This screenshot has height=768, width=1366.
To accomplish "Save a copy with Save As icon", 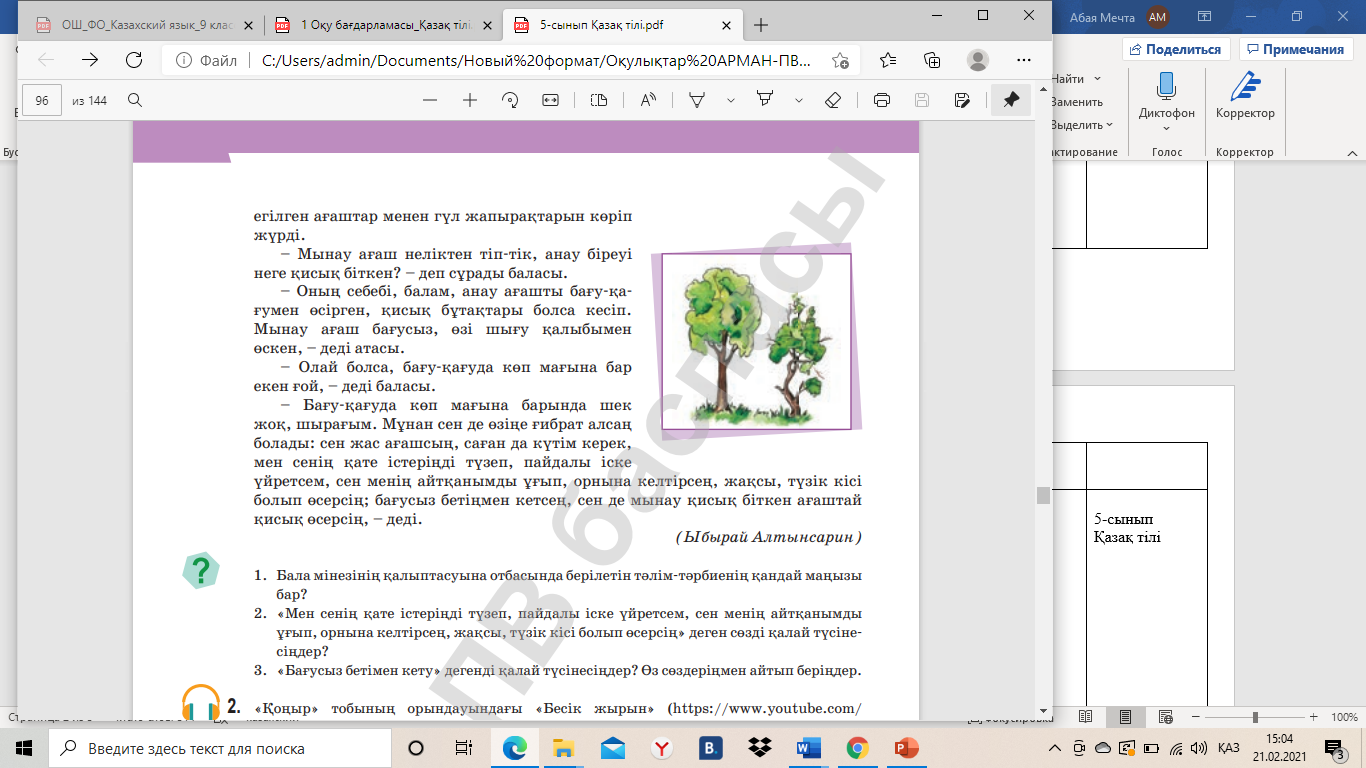I will [962, 100].
